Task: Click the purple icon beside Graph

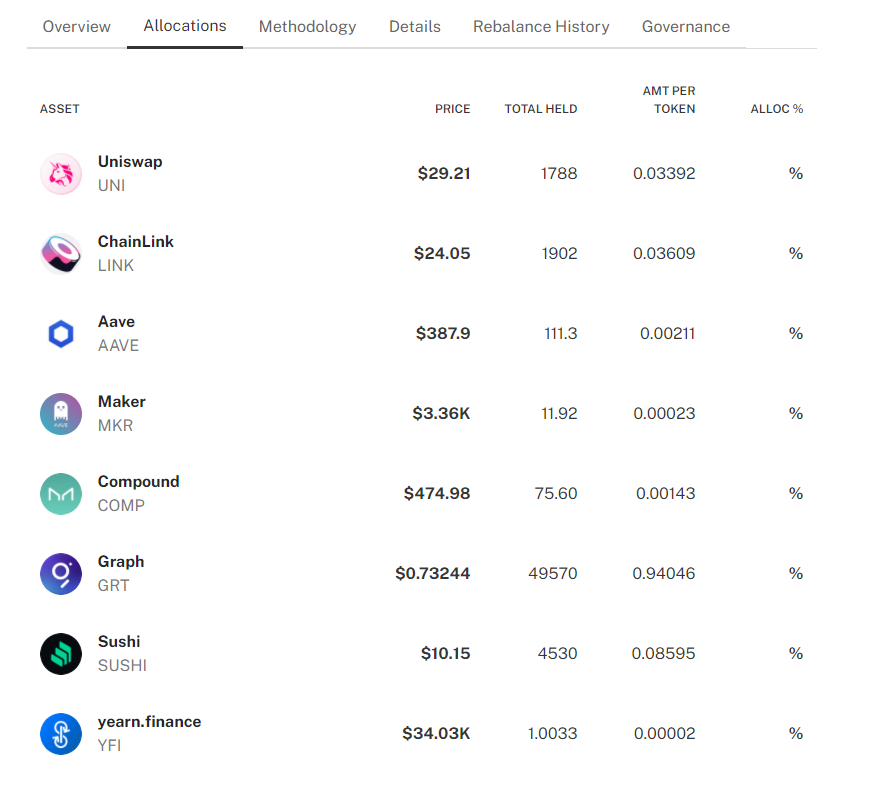Action: [61, 574]
